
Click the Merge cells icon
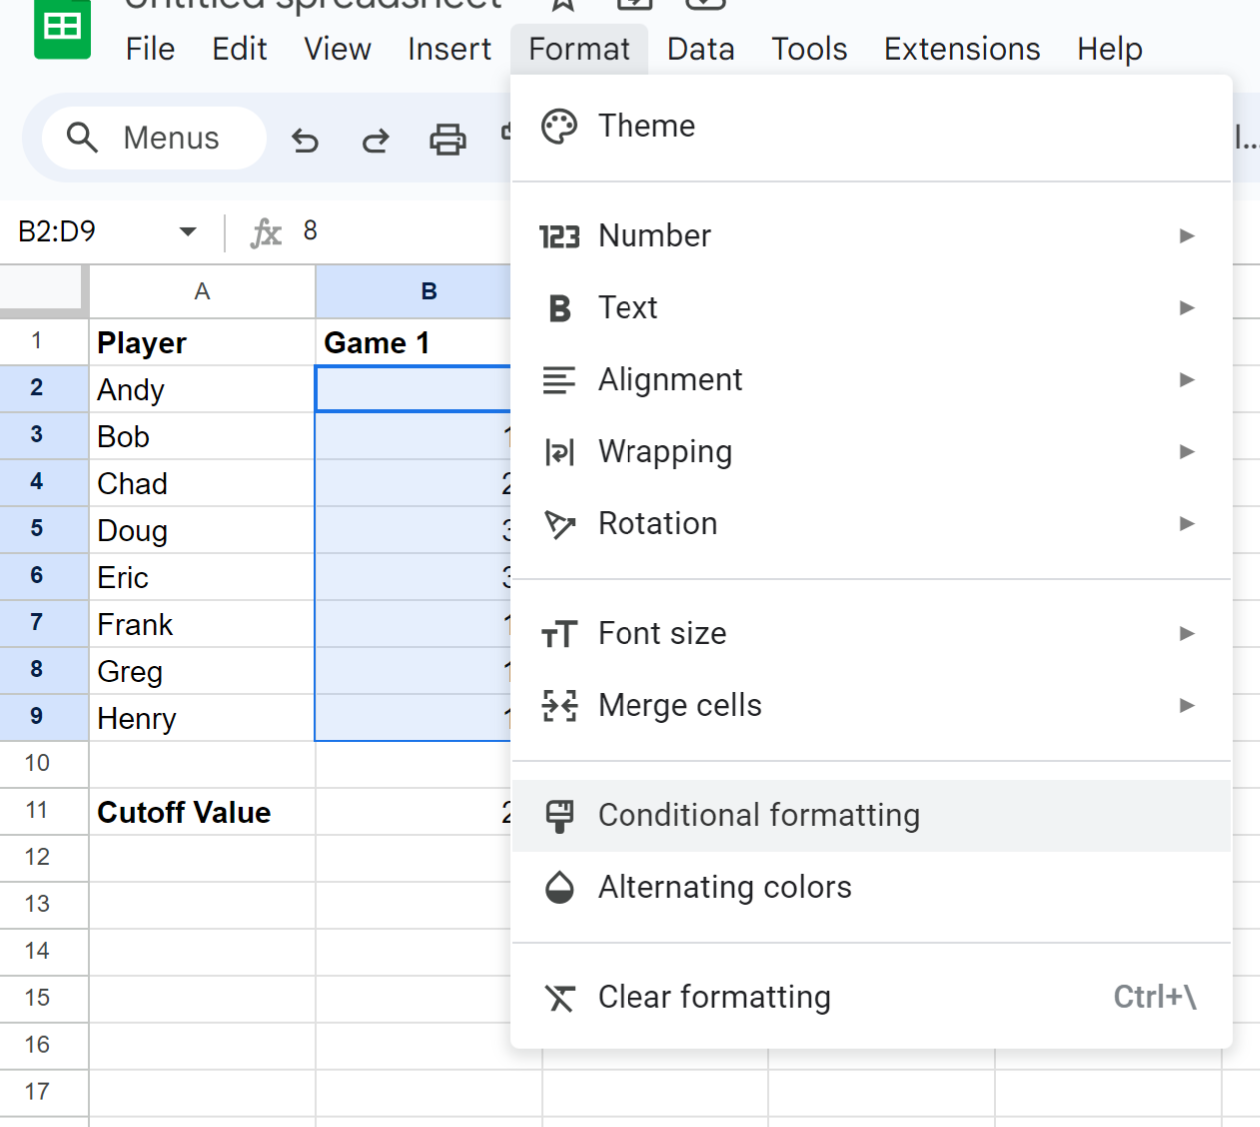[560, 706]
